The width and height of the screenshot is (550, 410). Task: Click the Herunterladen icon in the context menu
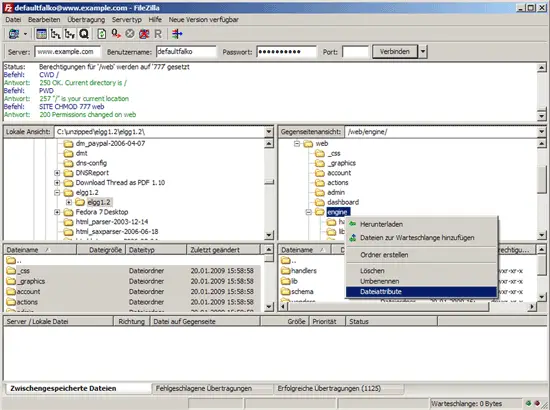point(353,224)
